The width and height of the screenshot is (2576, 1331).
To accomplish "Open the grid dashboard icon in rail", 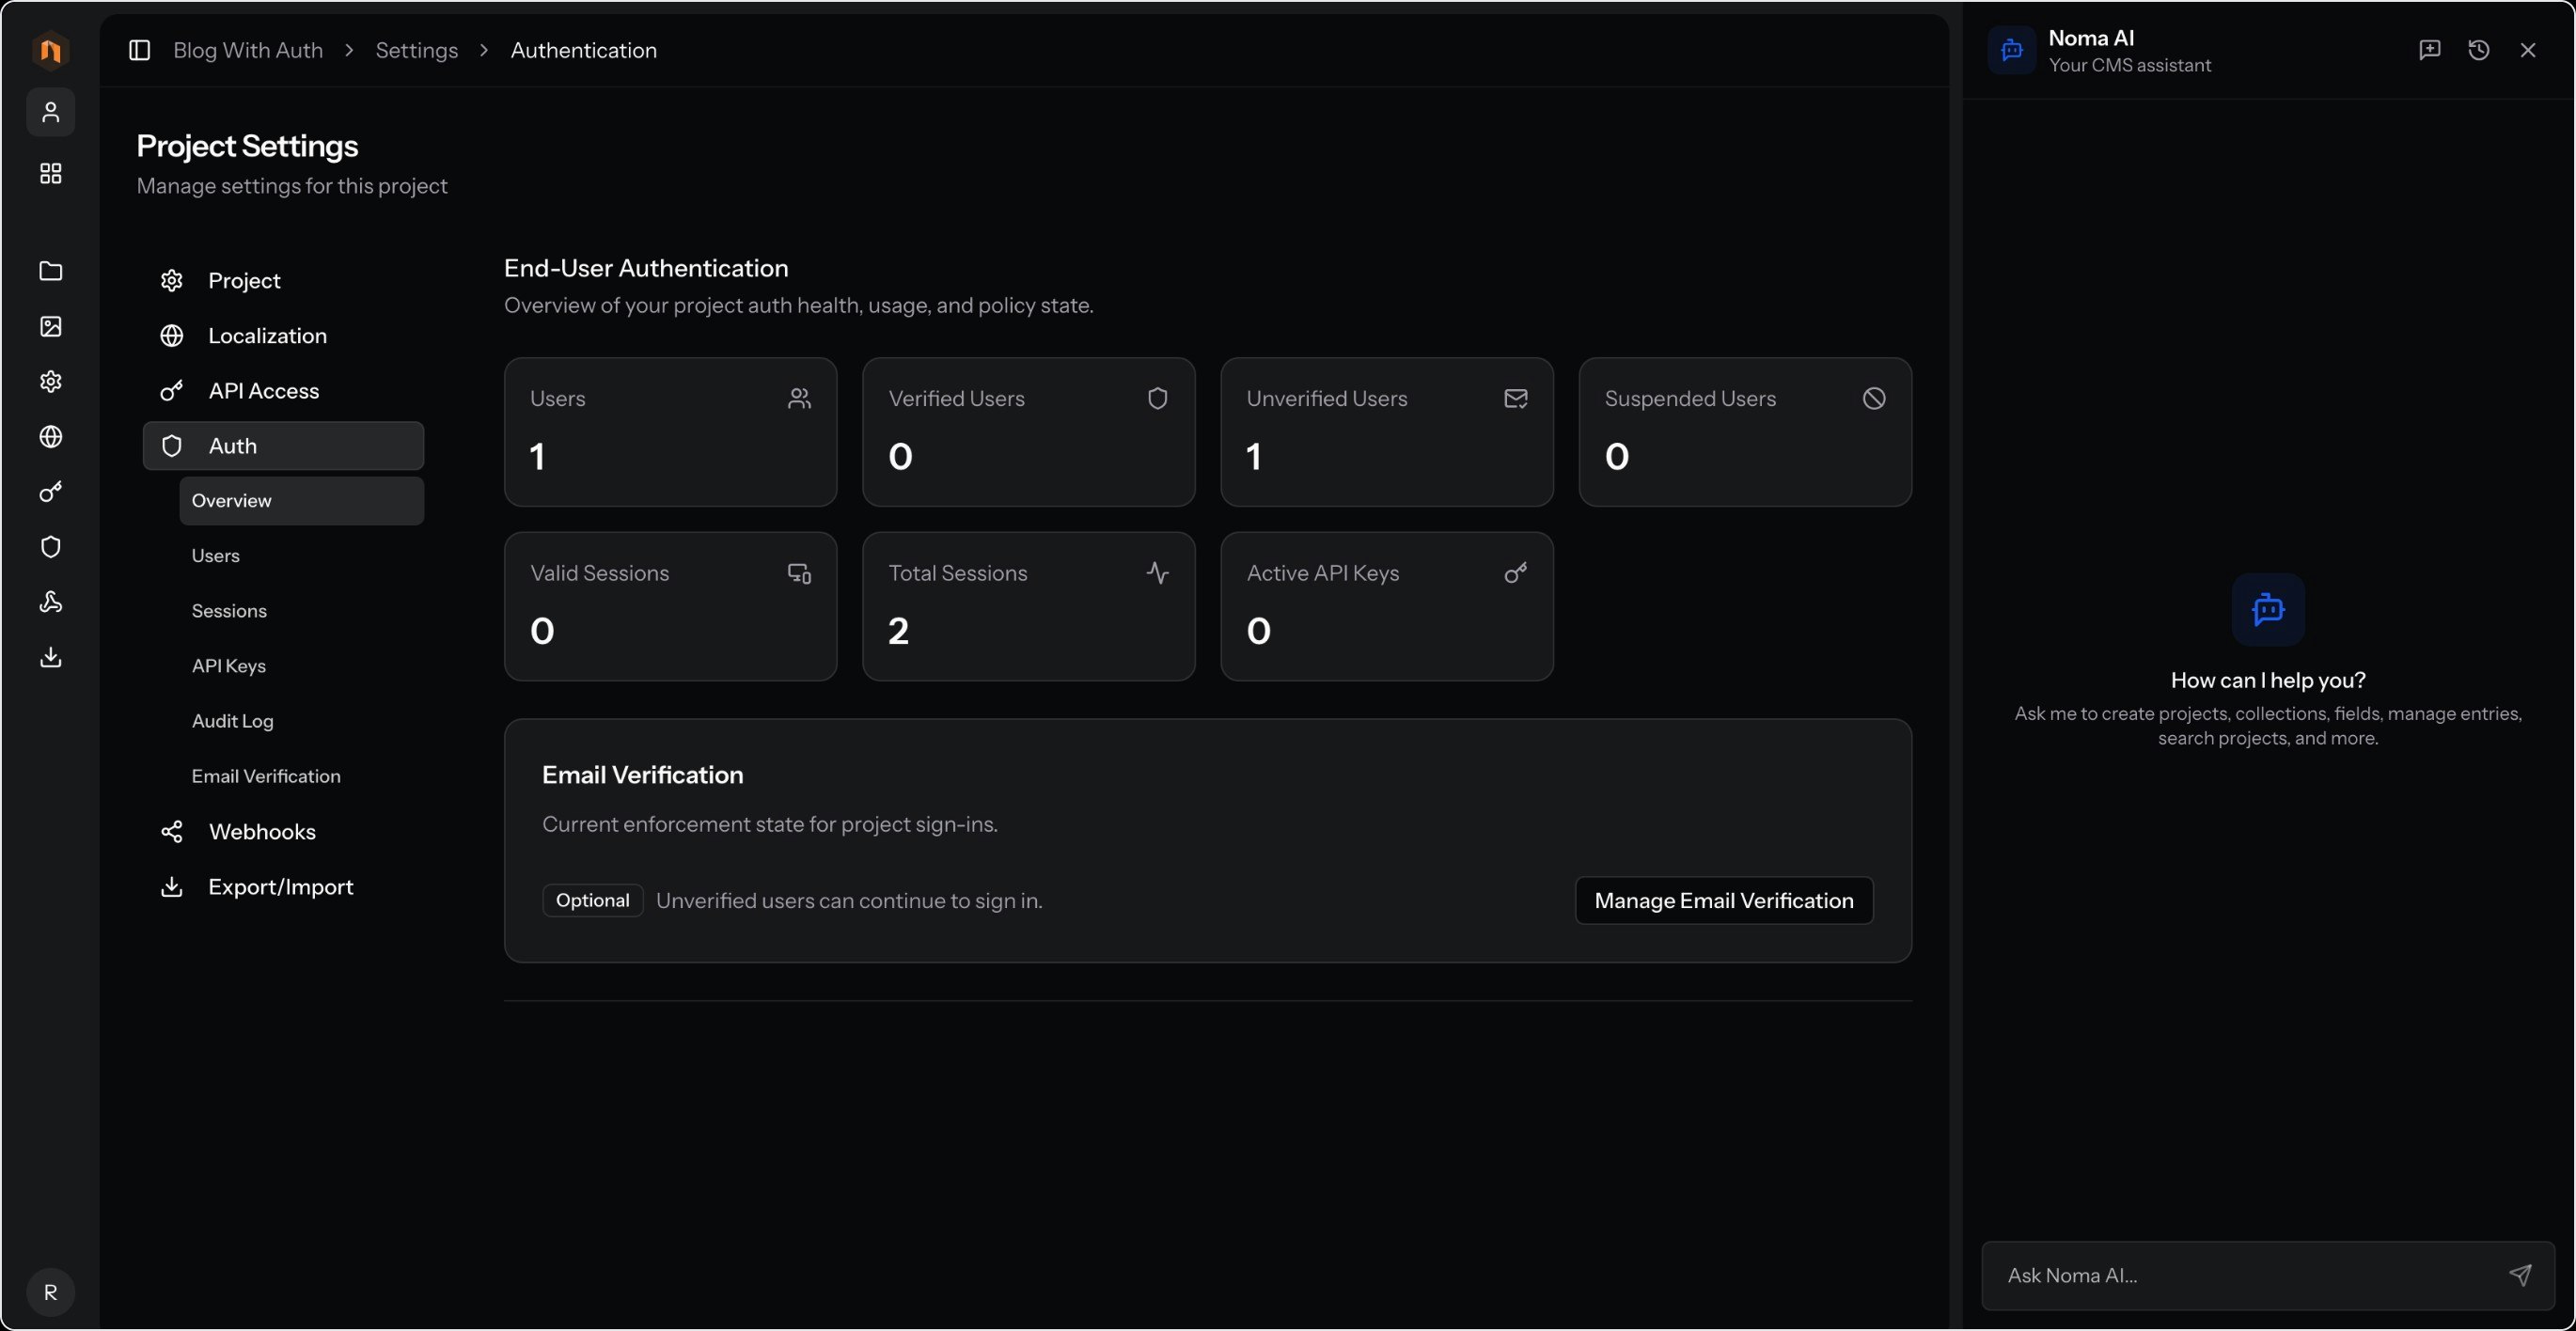I will tap(50, 173).
